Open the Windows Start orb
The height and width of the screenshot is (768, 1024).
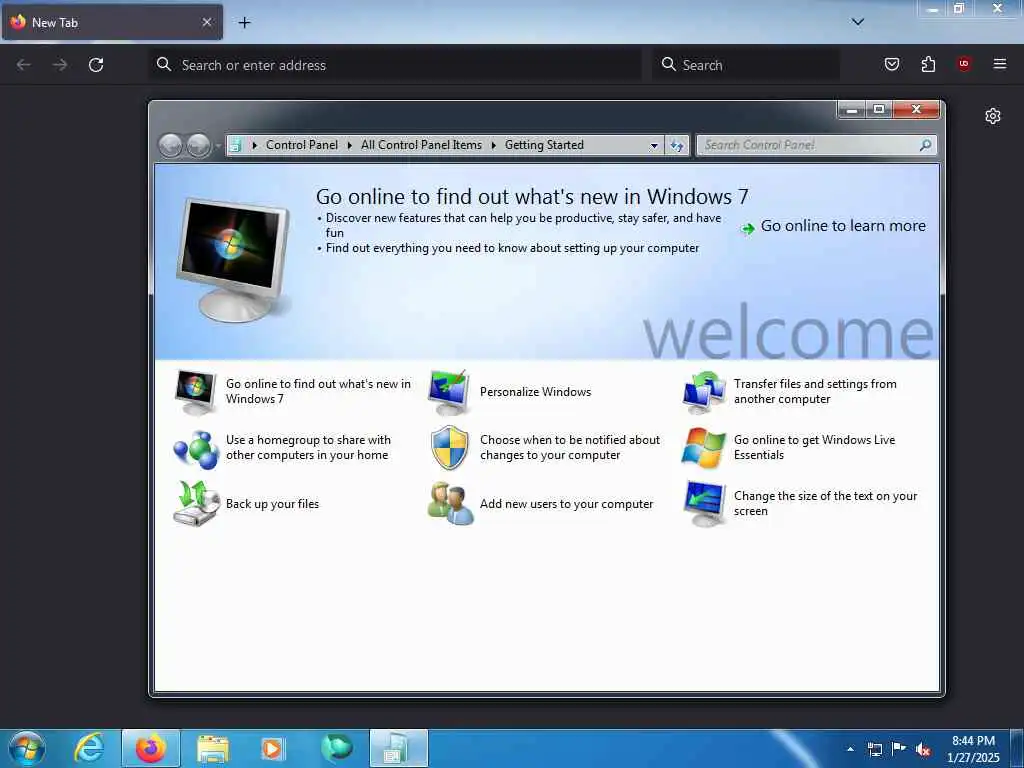tap(27, 748)
